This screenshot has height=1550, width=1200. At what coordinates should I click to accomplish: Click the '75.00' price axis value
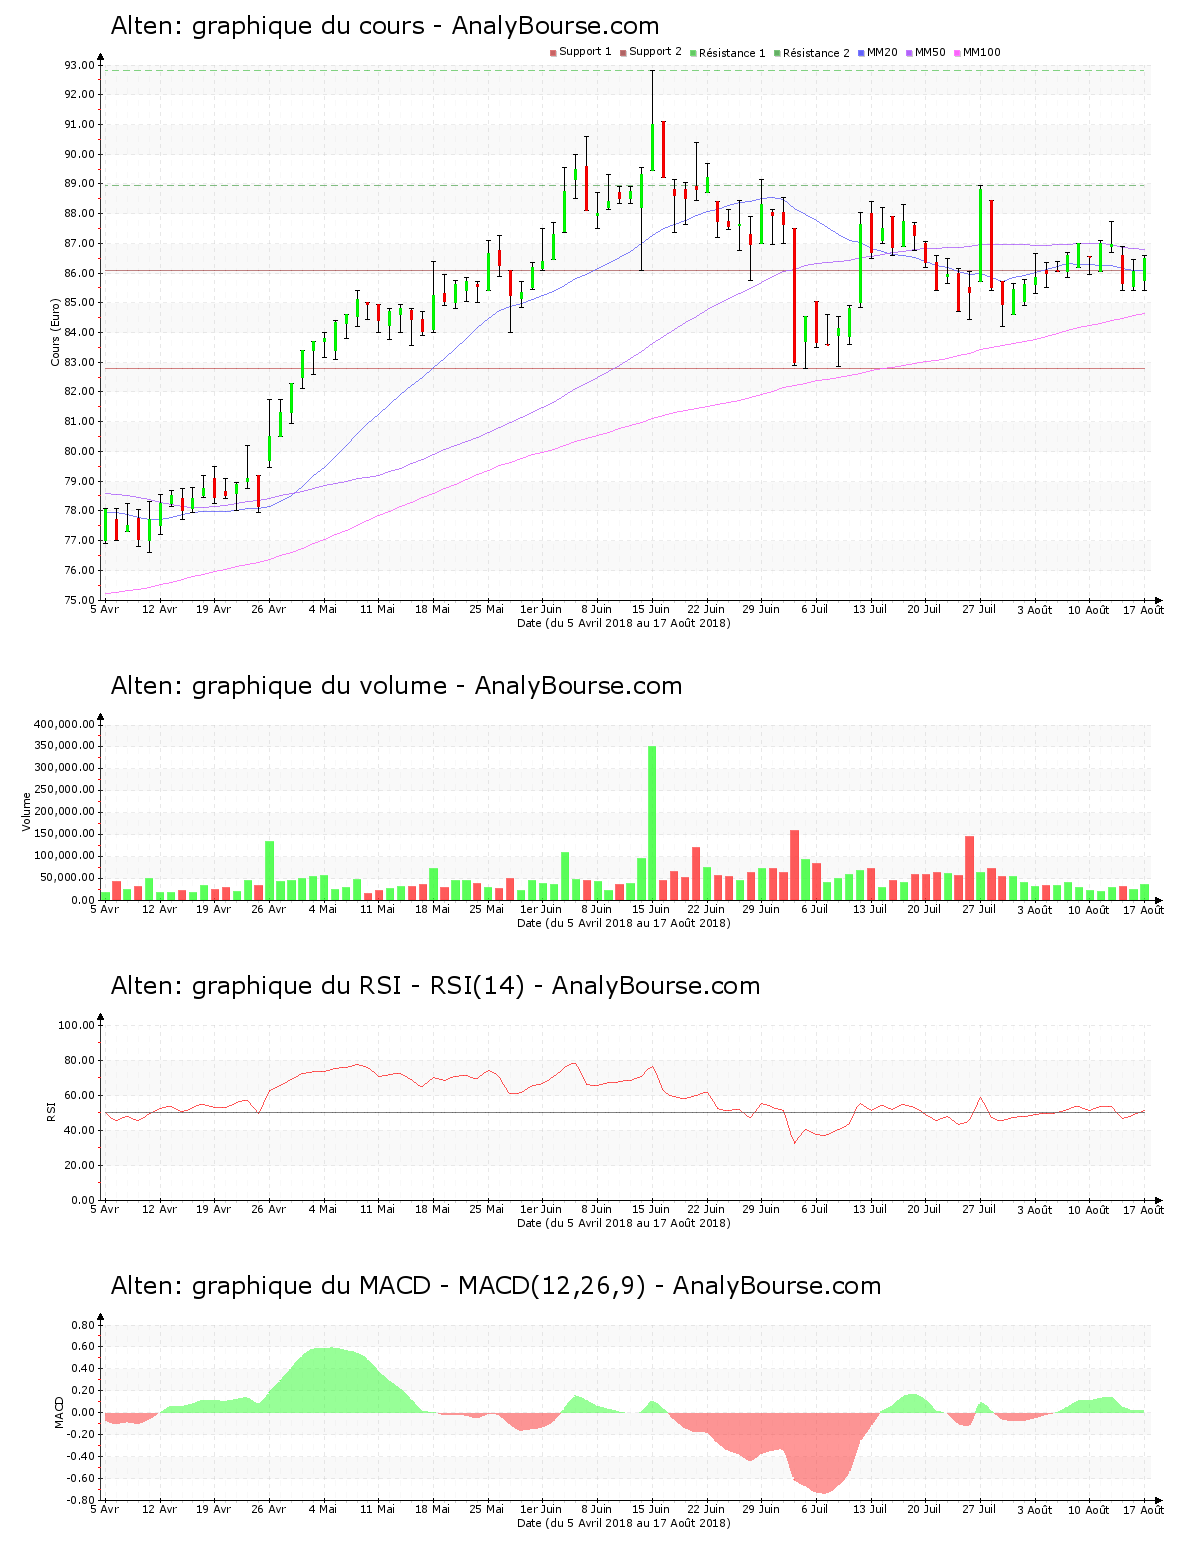(x=80, y=600)
